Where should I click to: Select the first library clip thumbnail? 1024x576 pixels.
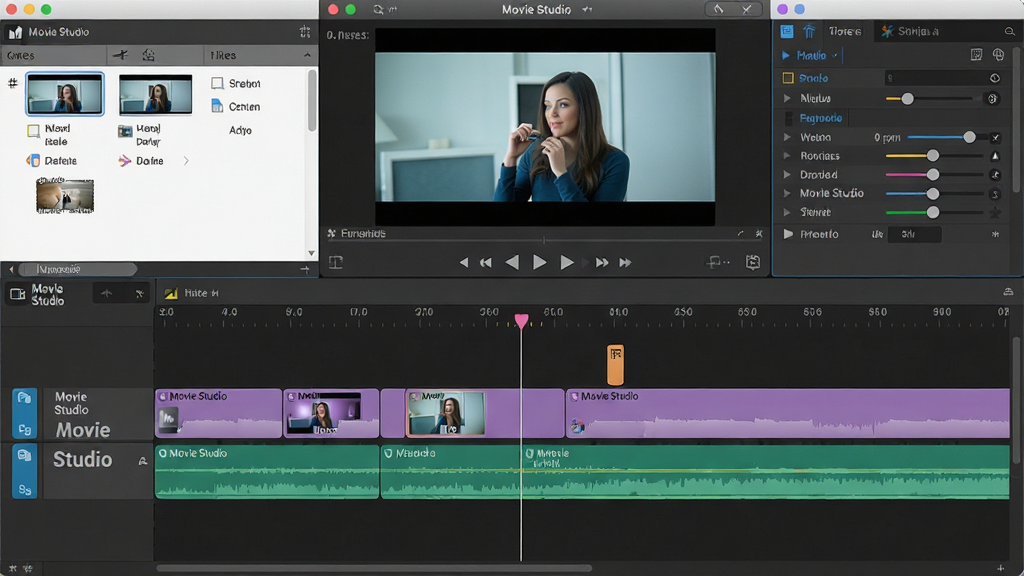(x=65, y=94)
